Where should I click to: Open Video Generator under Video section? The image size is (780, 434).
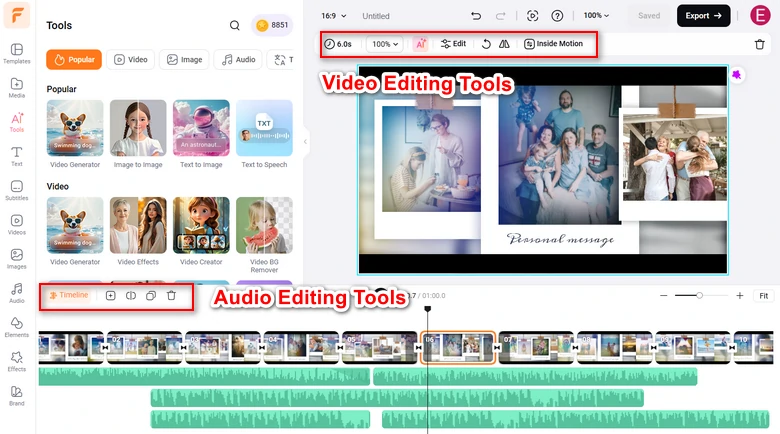[x=75, y=231]
